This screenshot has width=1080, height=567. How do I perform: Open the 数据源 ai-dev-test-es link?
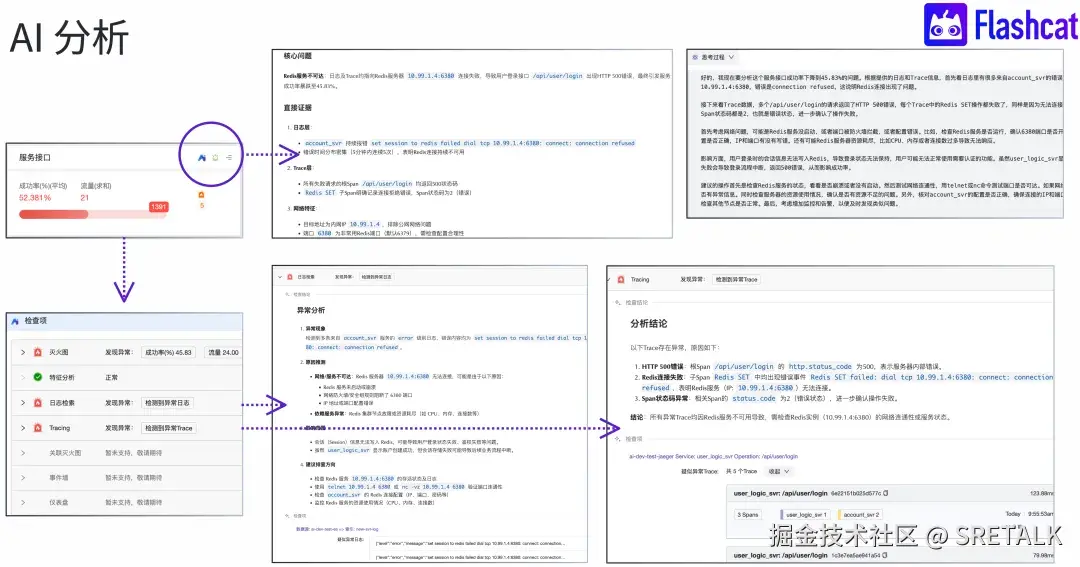click(x=337, y=529)
